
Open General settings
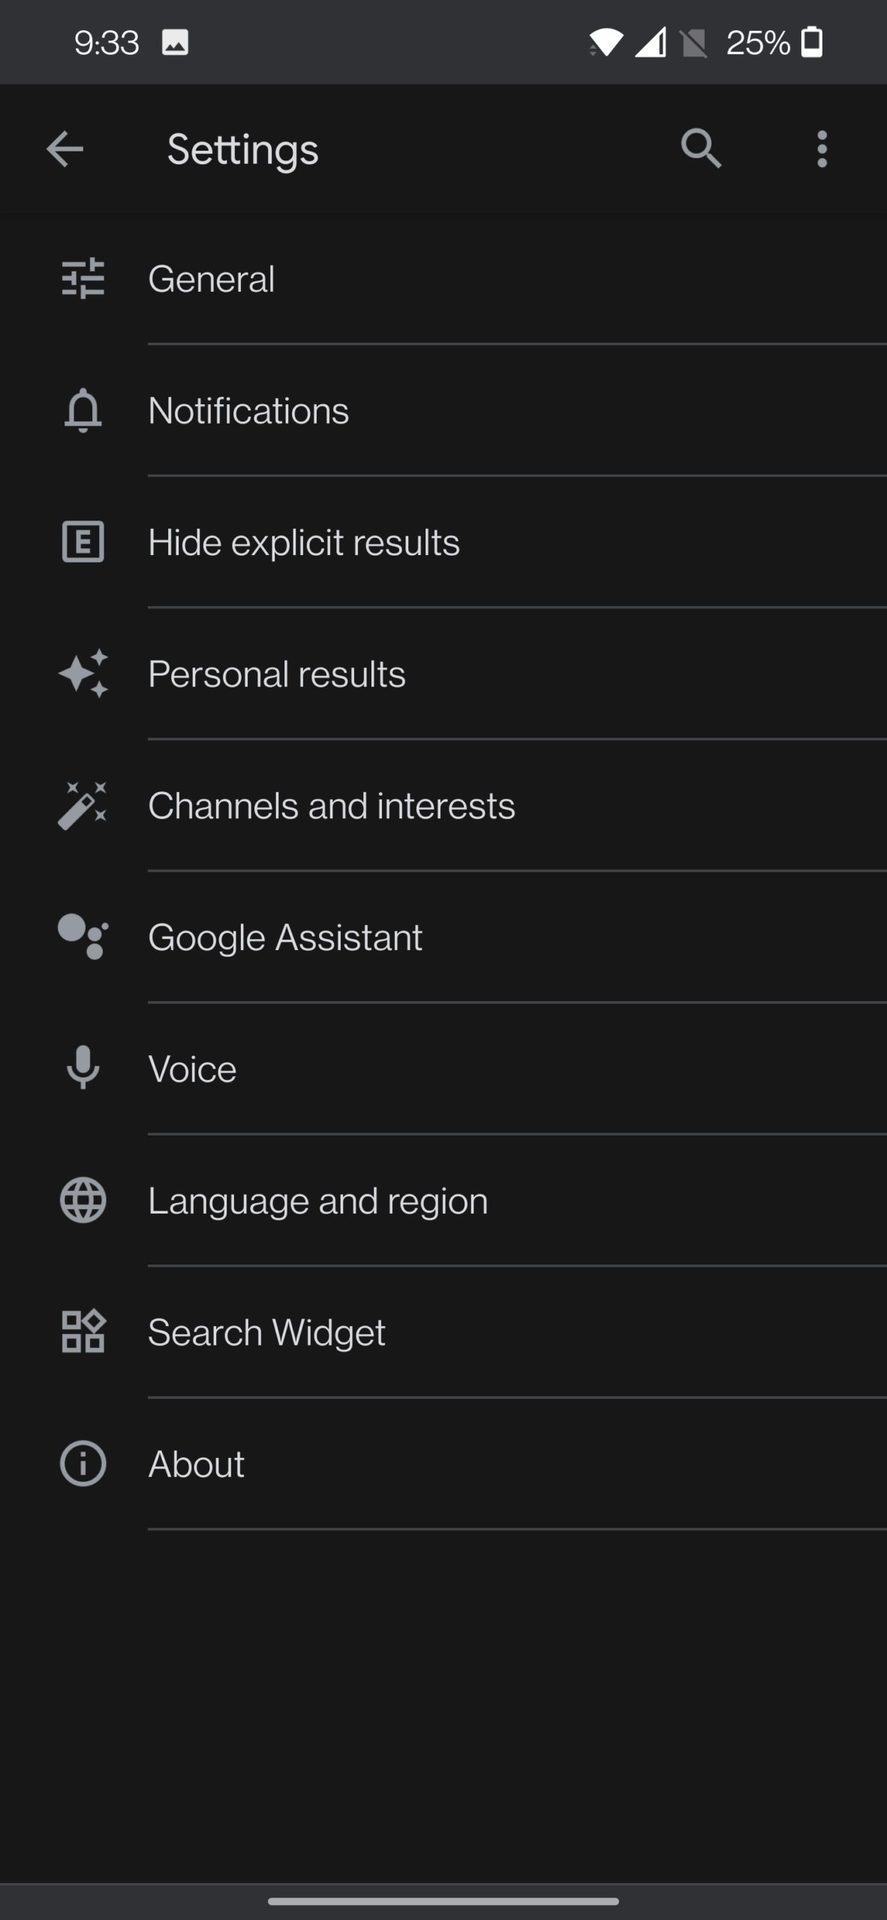(212, 279)
